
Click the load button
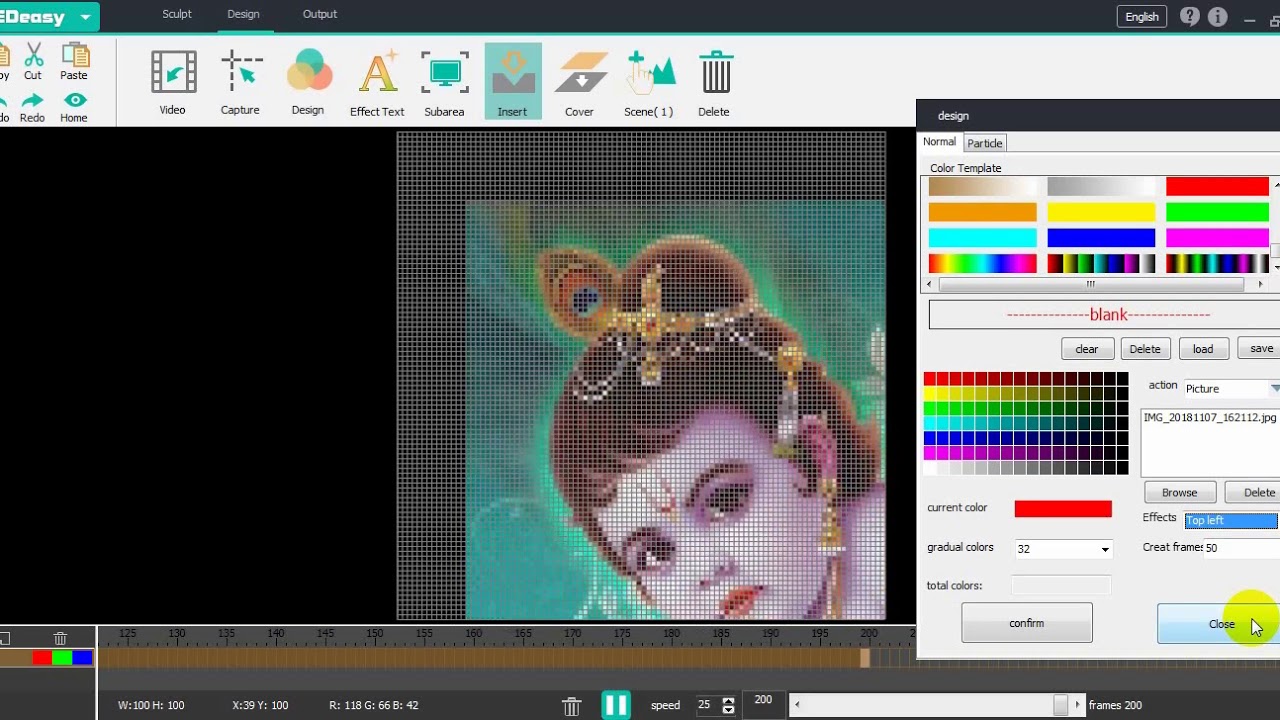point(1203,349)
